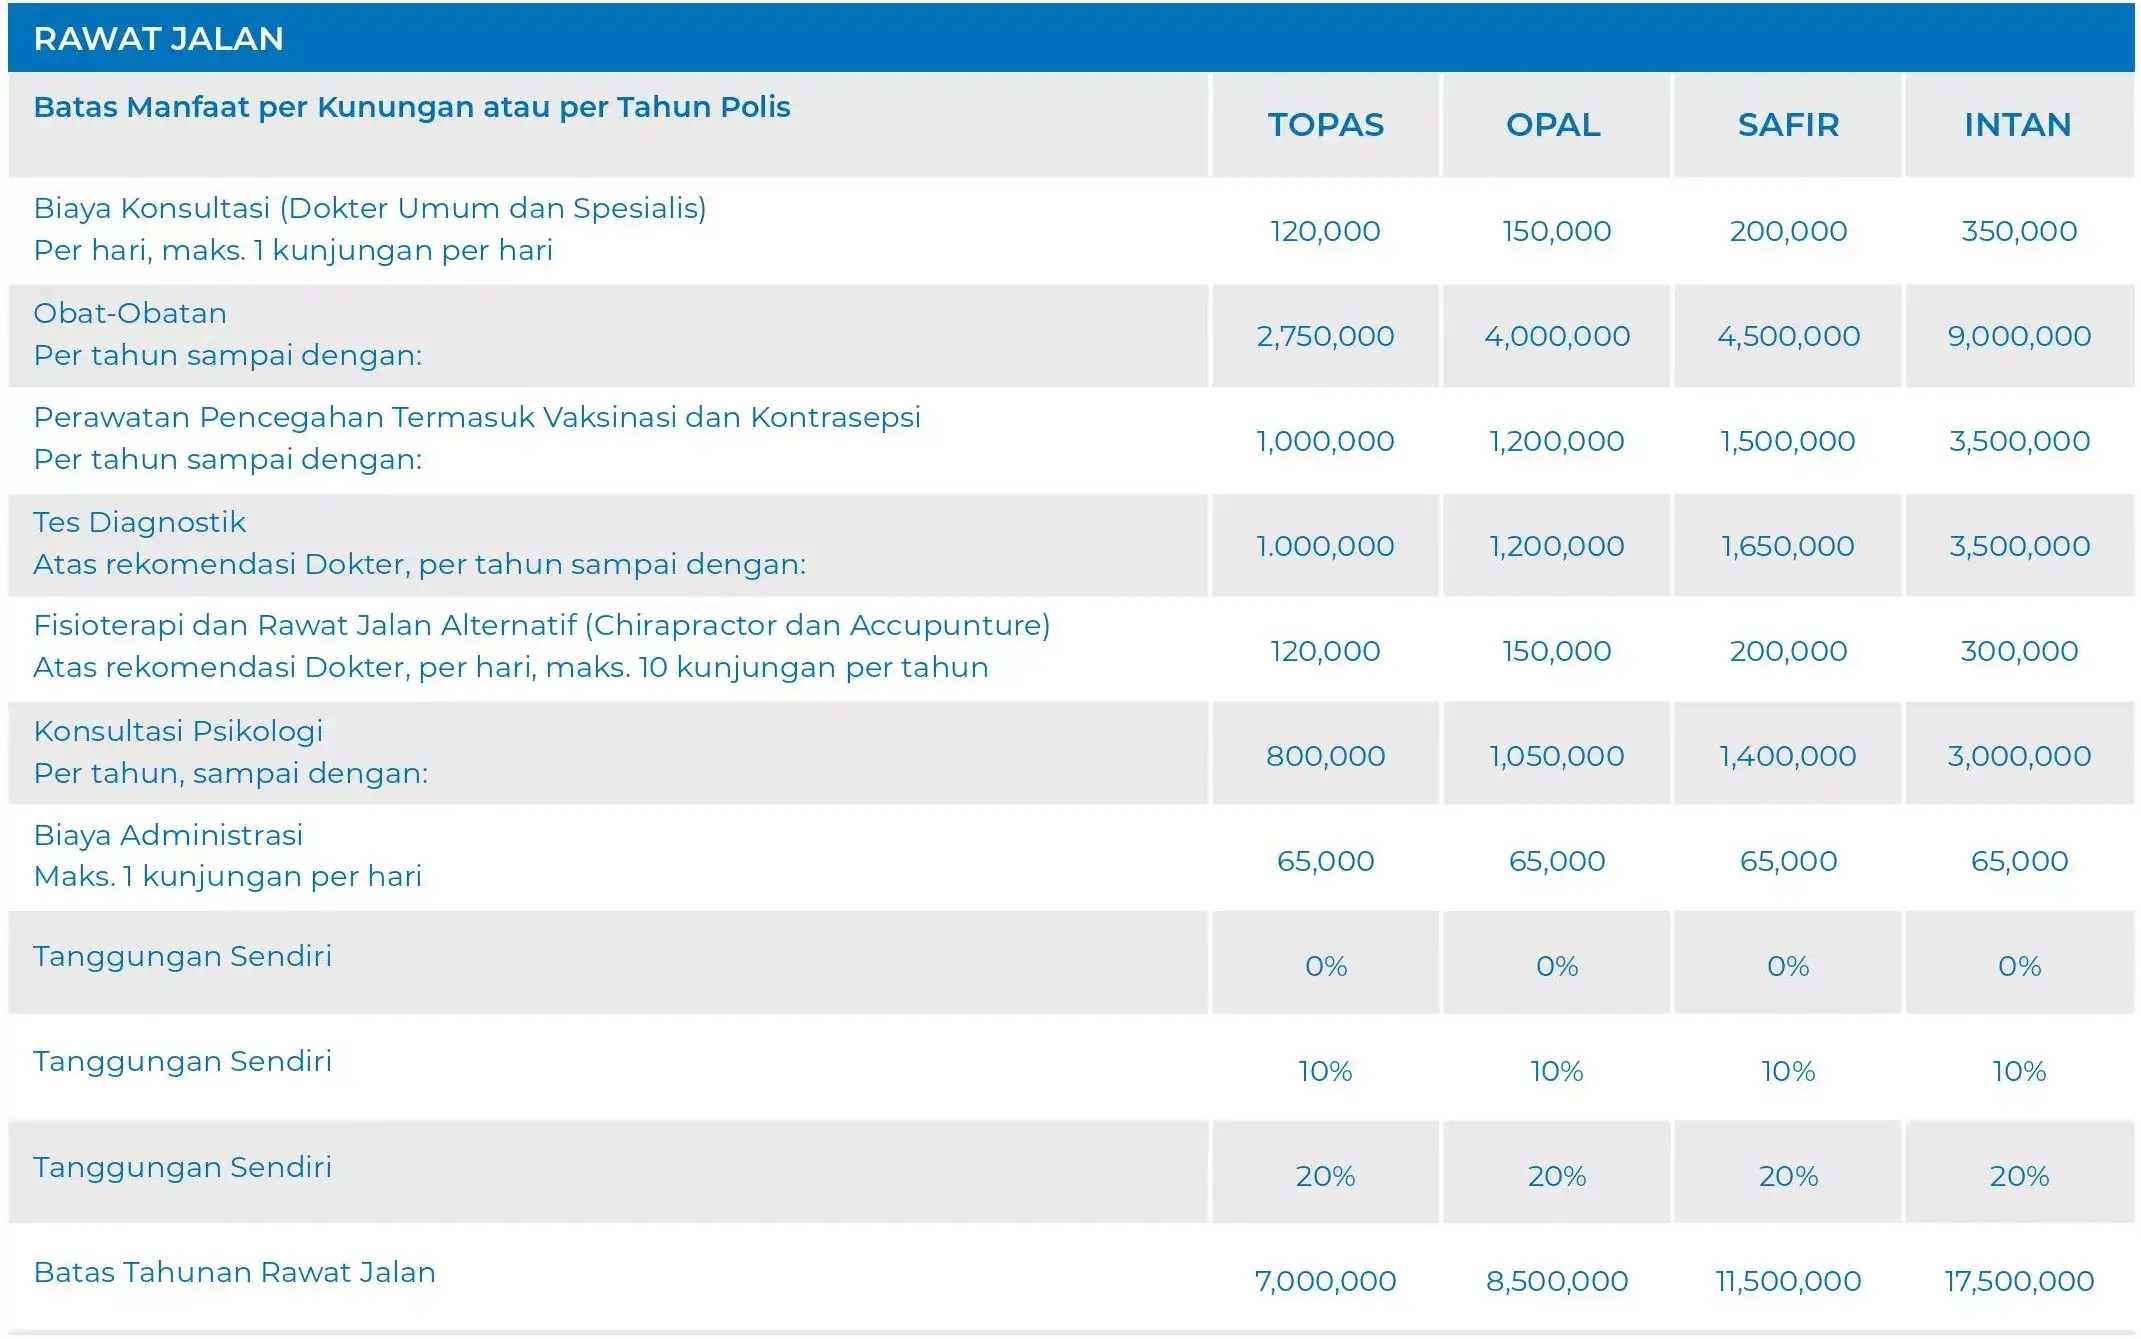Select the SAFIR column header
Image resolution: width=2141 pixels, height=1339 pixels.
(x=1788, y=125)
